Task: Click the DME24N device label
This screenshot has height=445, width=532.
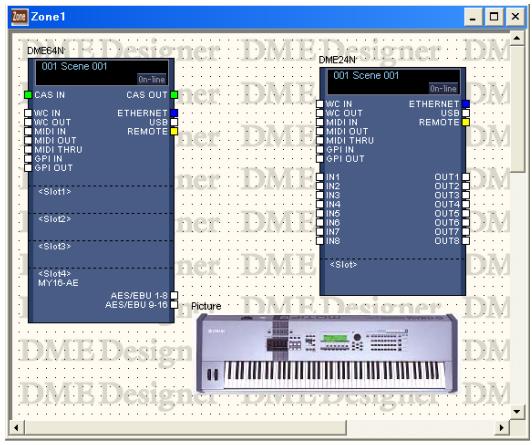Action: click(337, 60)
